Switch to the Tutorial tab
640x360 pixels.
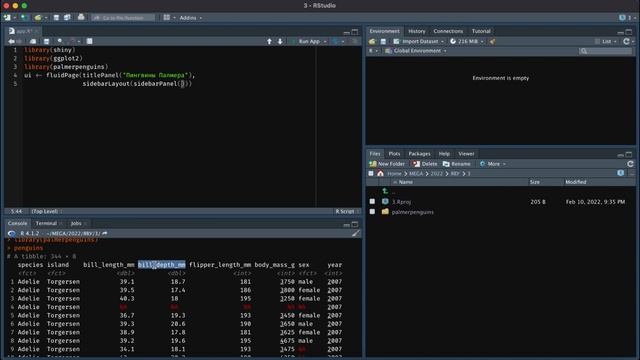[x=481, y=31]
